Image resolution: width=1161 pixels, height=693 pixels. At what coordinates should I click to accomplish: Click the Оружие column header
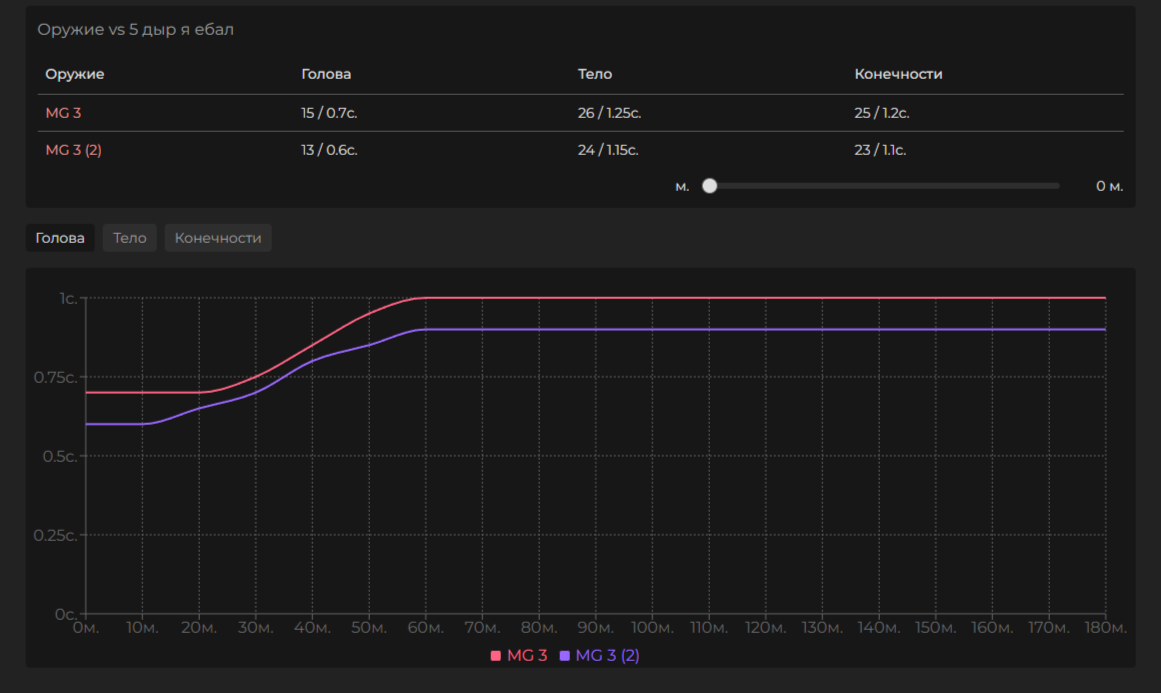[x=75, y=74]
